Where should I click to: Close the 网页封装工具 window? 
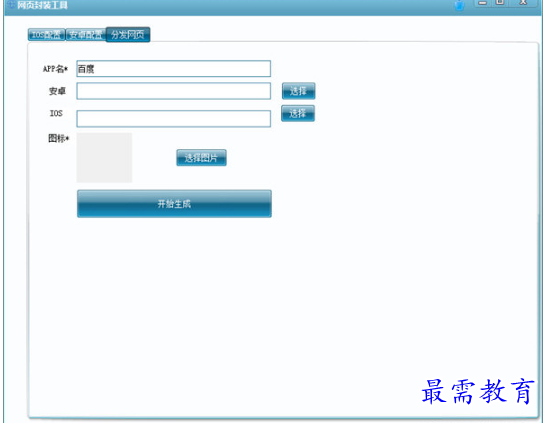523,3
